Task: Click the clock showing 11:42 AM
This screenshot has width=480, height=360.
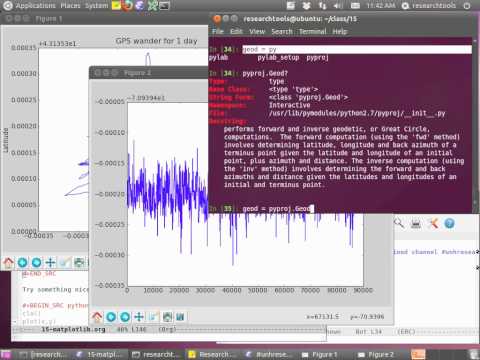Action: [381, 6]
